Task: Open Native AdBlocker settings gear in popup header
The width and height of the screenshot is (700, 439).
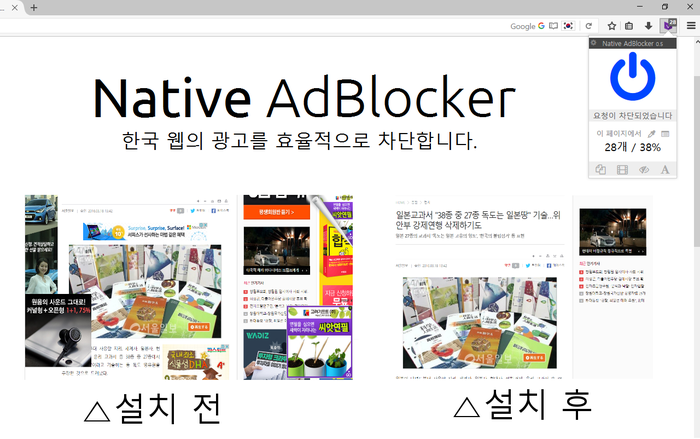Action: point(594,43)
